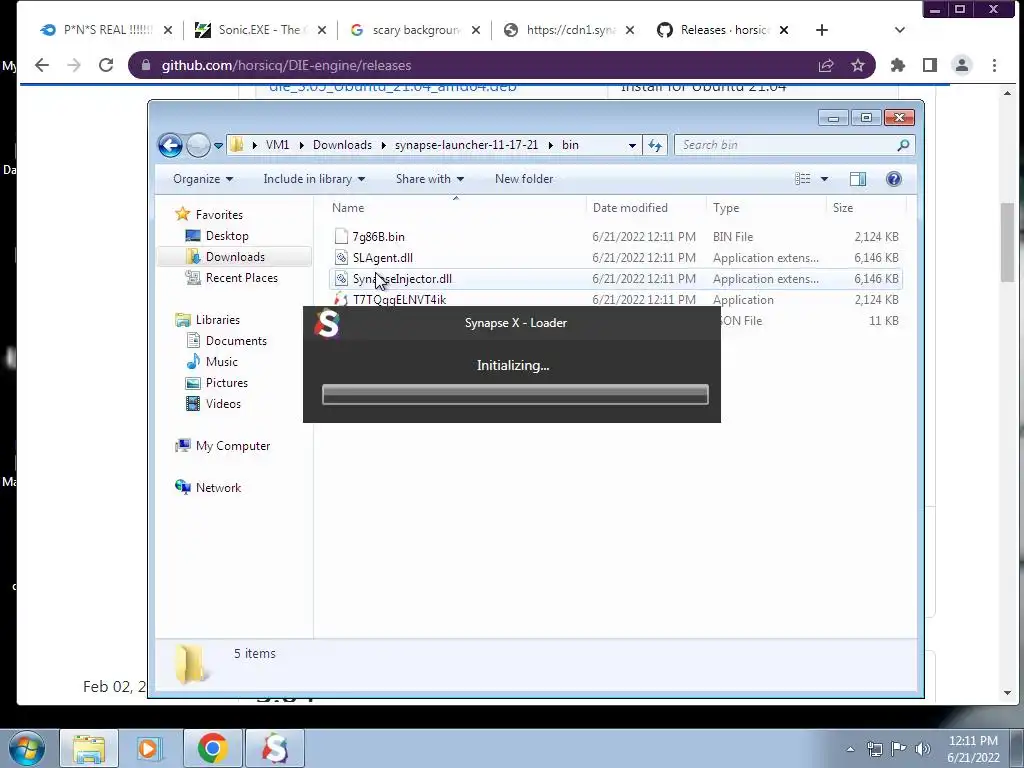Screen dimensions: 1024x768
Task: Select the bin breadcrumb segment
Action: pyautogui.click(x=570, y=145)
